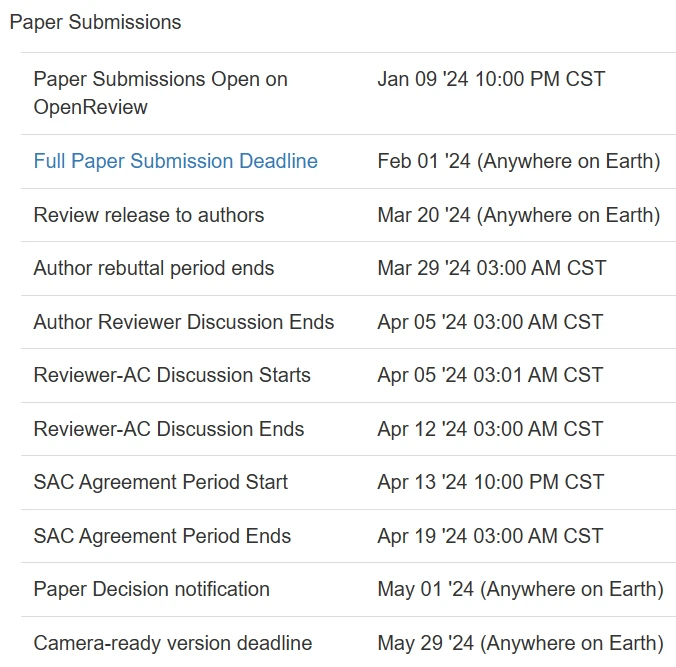This screenshot has height=667, width=676.
Task: Click the Feb 01 '24 deadline date
Action: tap(518, 161)
